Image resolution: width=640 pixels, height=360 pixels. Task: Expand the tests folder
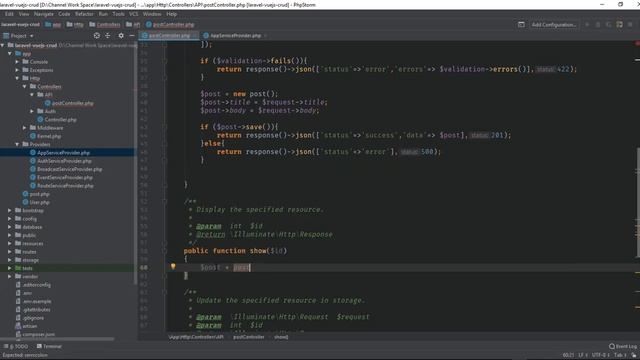pyautogui.click(x=10, y=268)
